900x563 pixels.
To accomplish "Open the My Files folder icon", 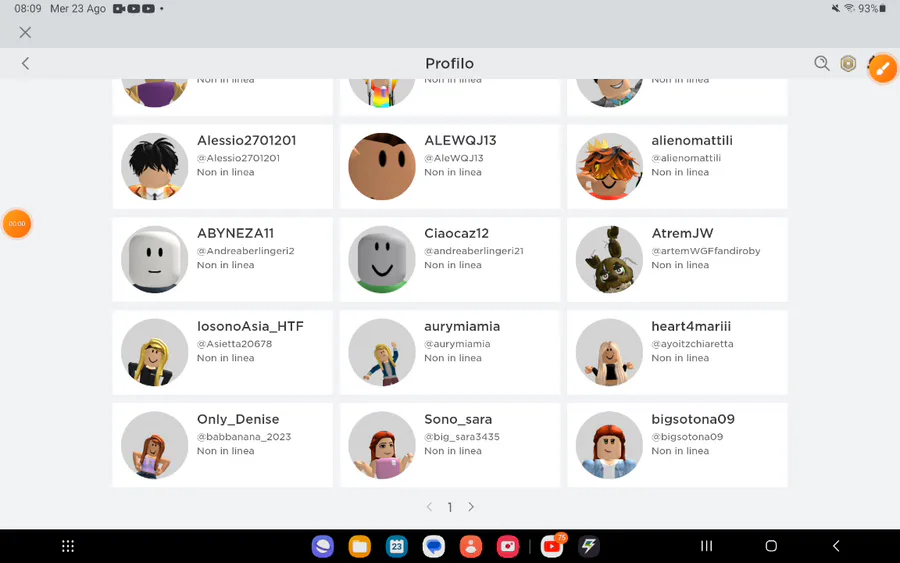I will tap(360, 546).
